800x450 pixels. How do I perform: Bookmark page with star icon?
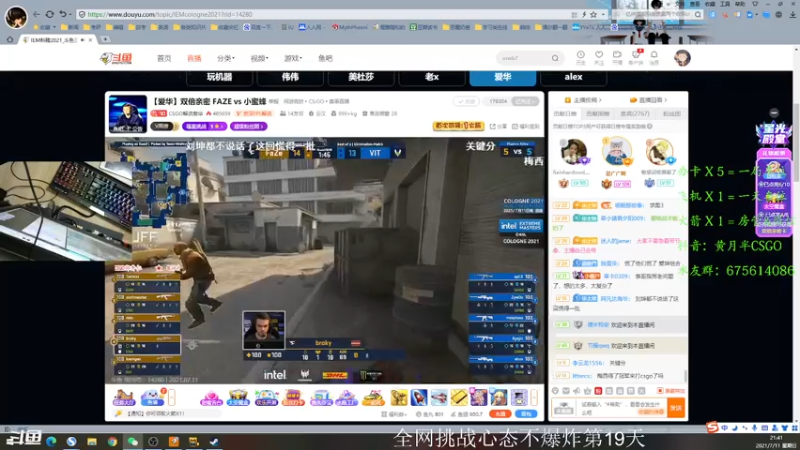(x=593, y=14)
